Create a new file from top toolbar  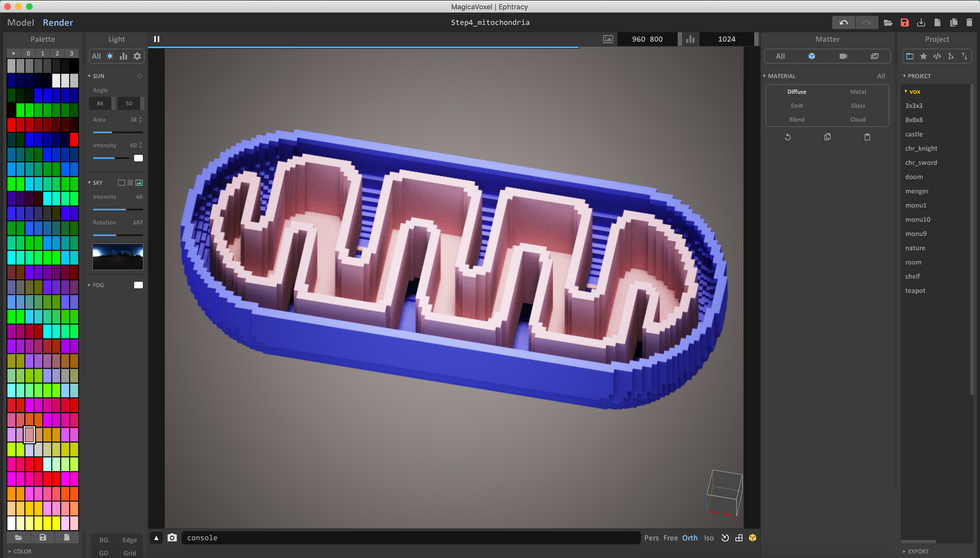(x=937, y=22)
